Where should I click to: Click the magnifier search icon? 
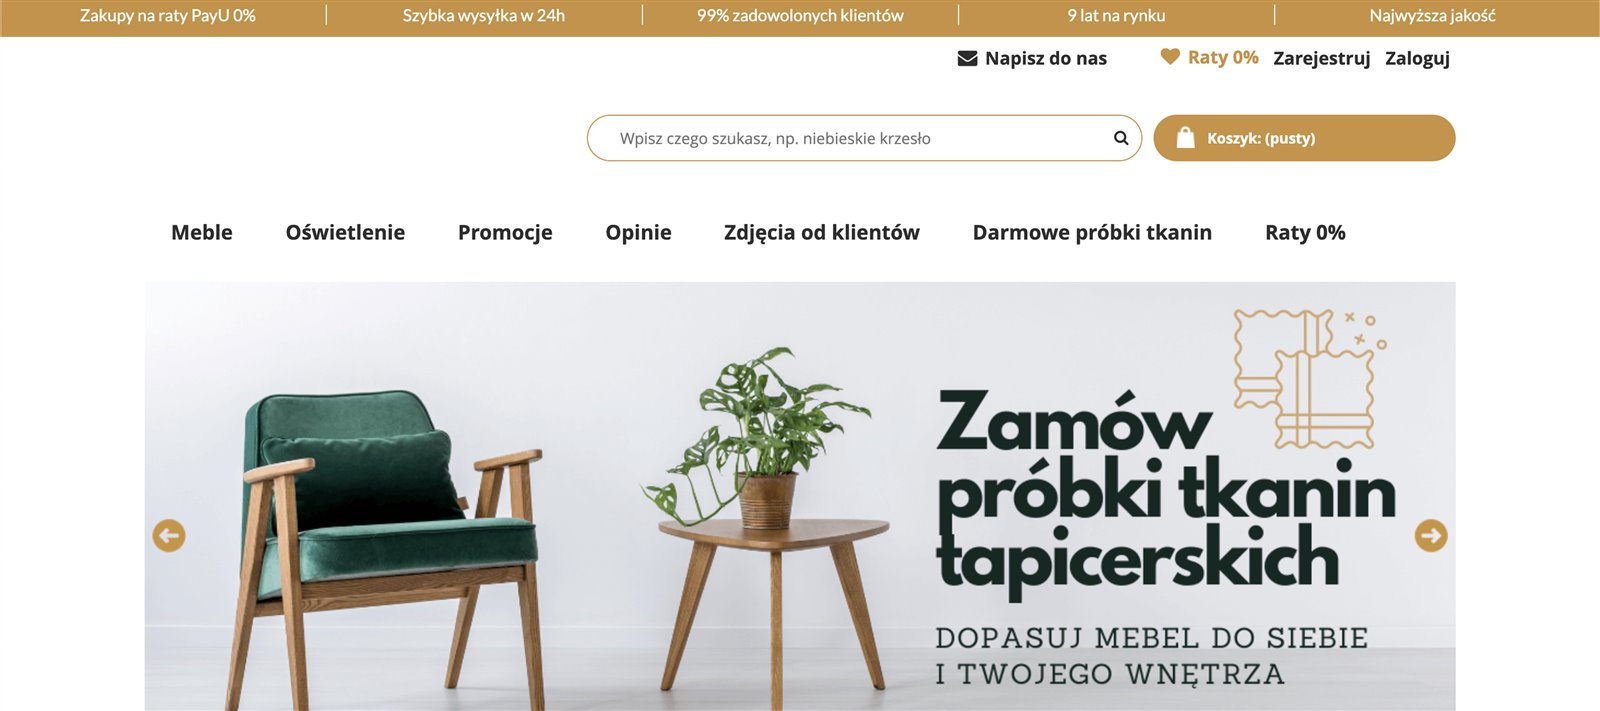[1121, 138]
